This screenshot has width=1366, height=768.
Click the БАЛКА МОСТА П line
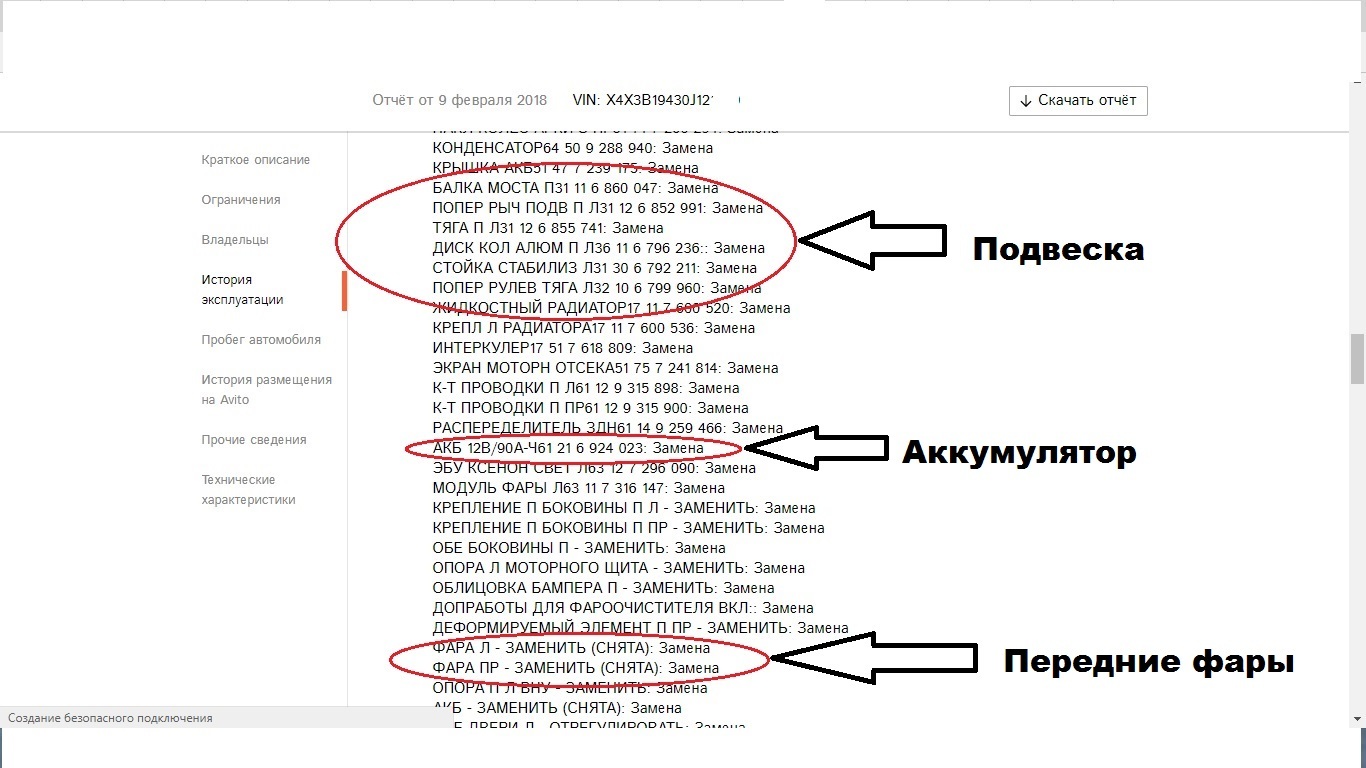pos(575,188)
